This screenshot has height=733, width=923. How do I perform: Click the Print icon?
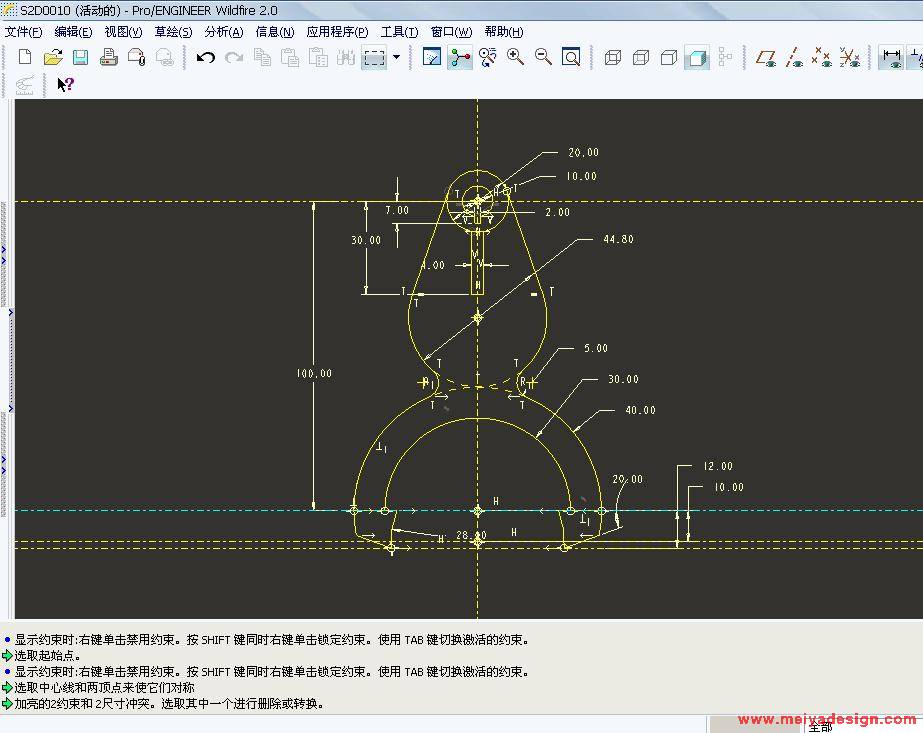click(109, 58)
